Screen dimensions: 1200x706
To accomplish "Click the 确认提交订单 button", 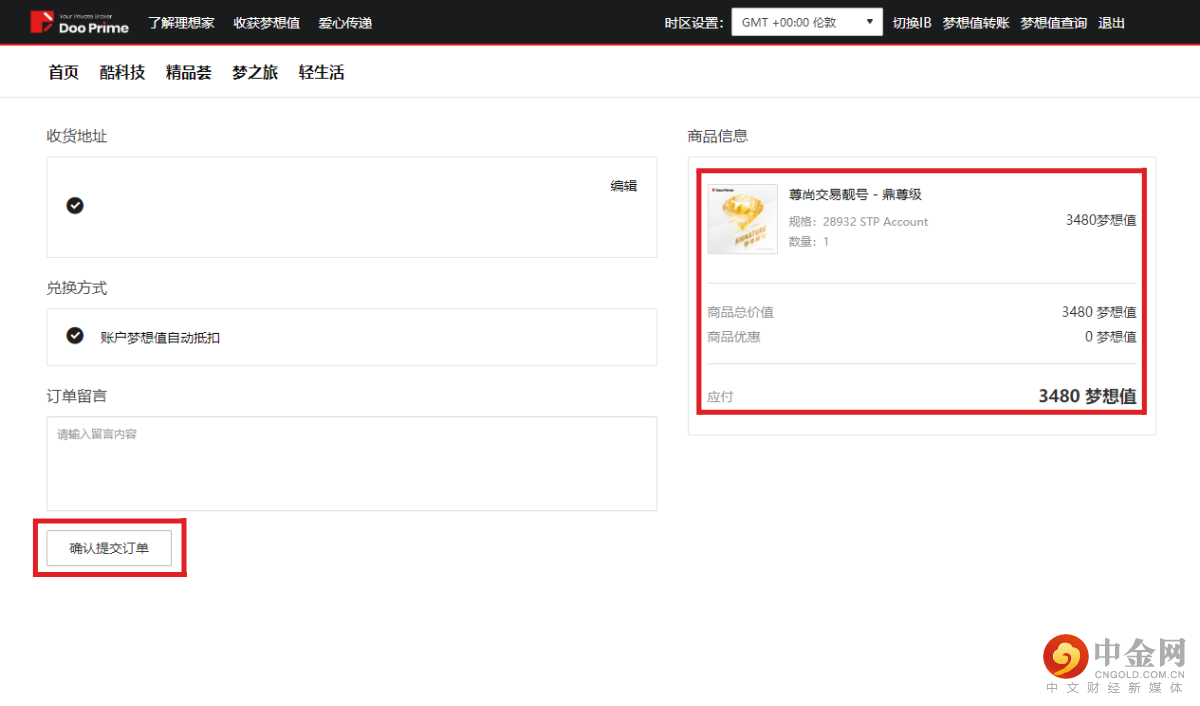I will pyautogui.click(x=109, y=548).
